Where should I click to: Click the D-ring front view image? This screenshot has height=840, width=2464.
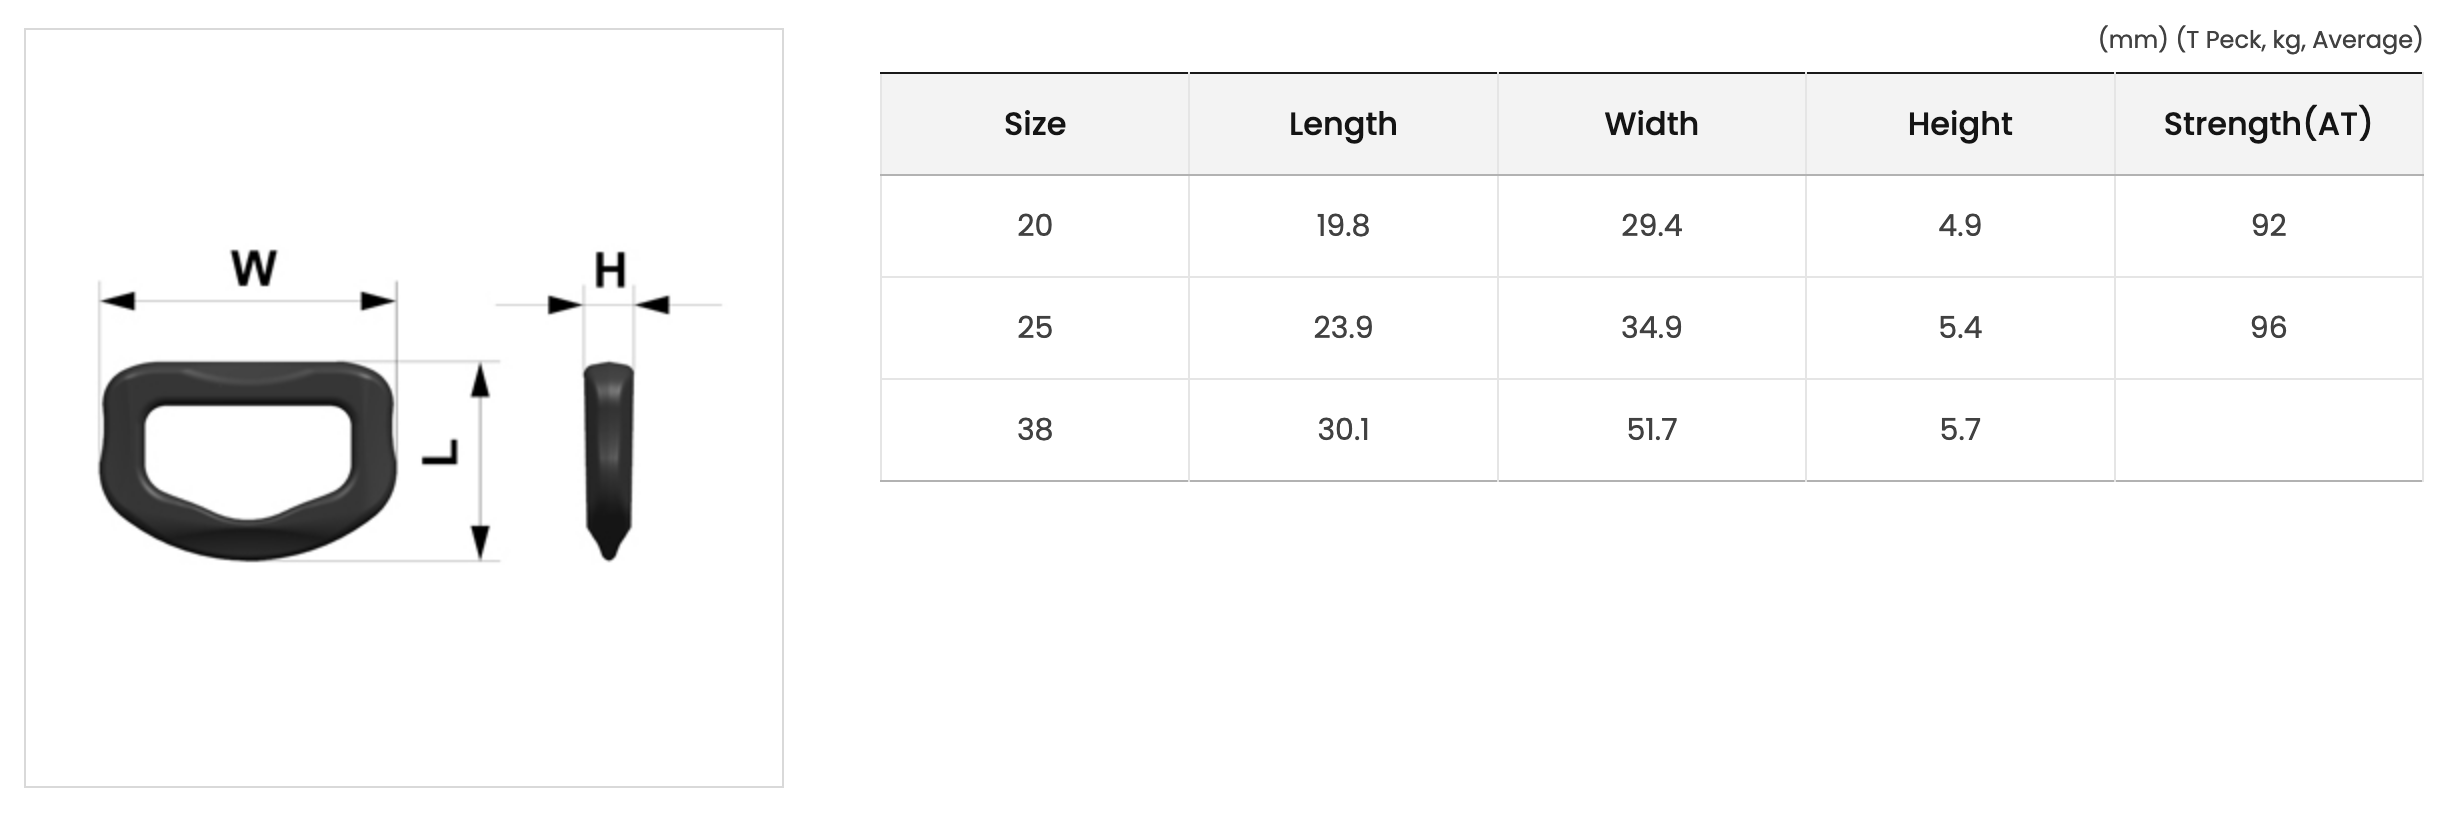248,460
